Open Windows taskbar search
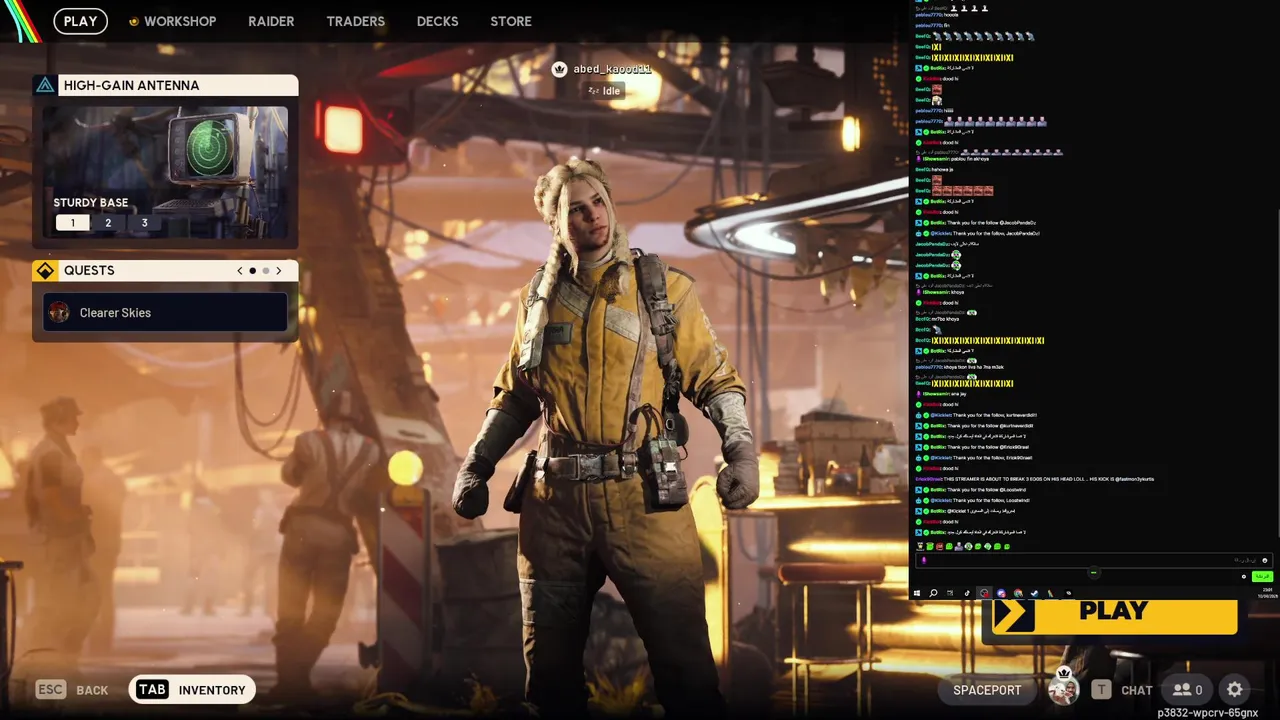The width and height of the screenshot is (1280, 720). click(933, 593)
